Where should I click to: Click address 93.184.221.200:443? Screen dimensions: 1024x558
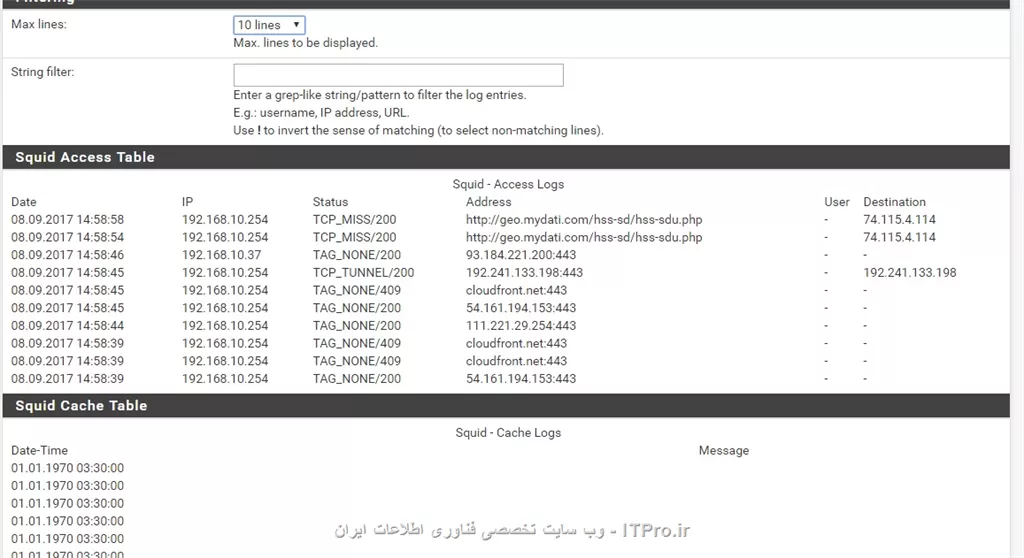[521, 255]
